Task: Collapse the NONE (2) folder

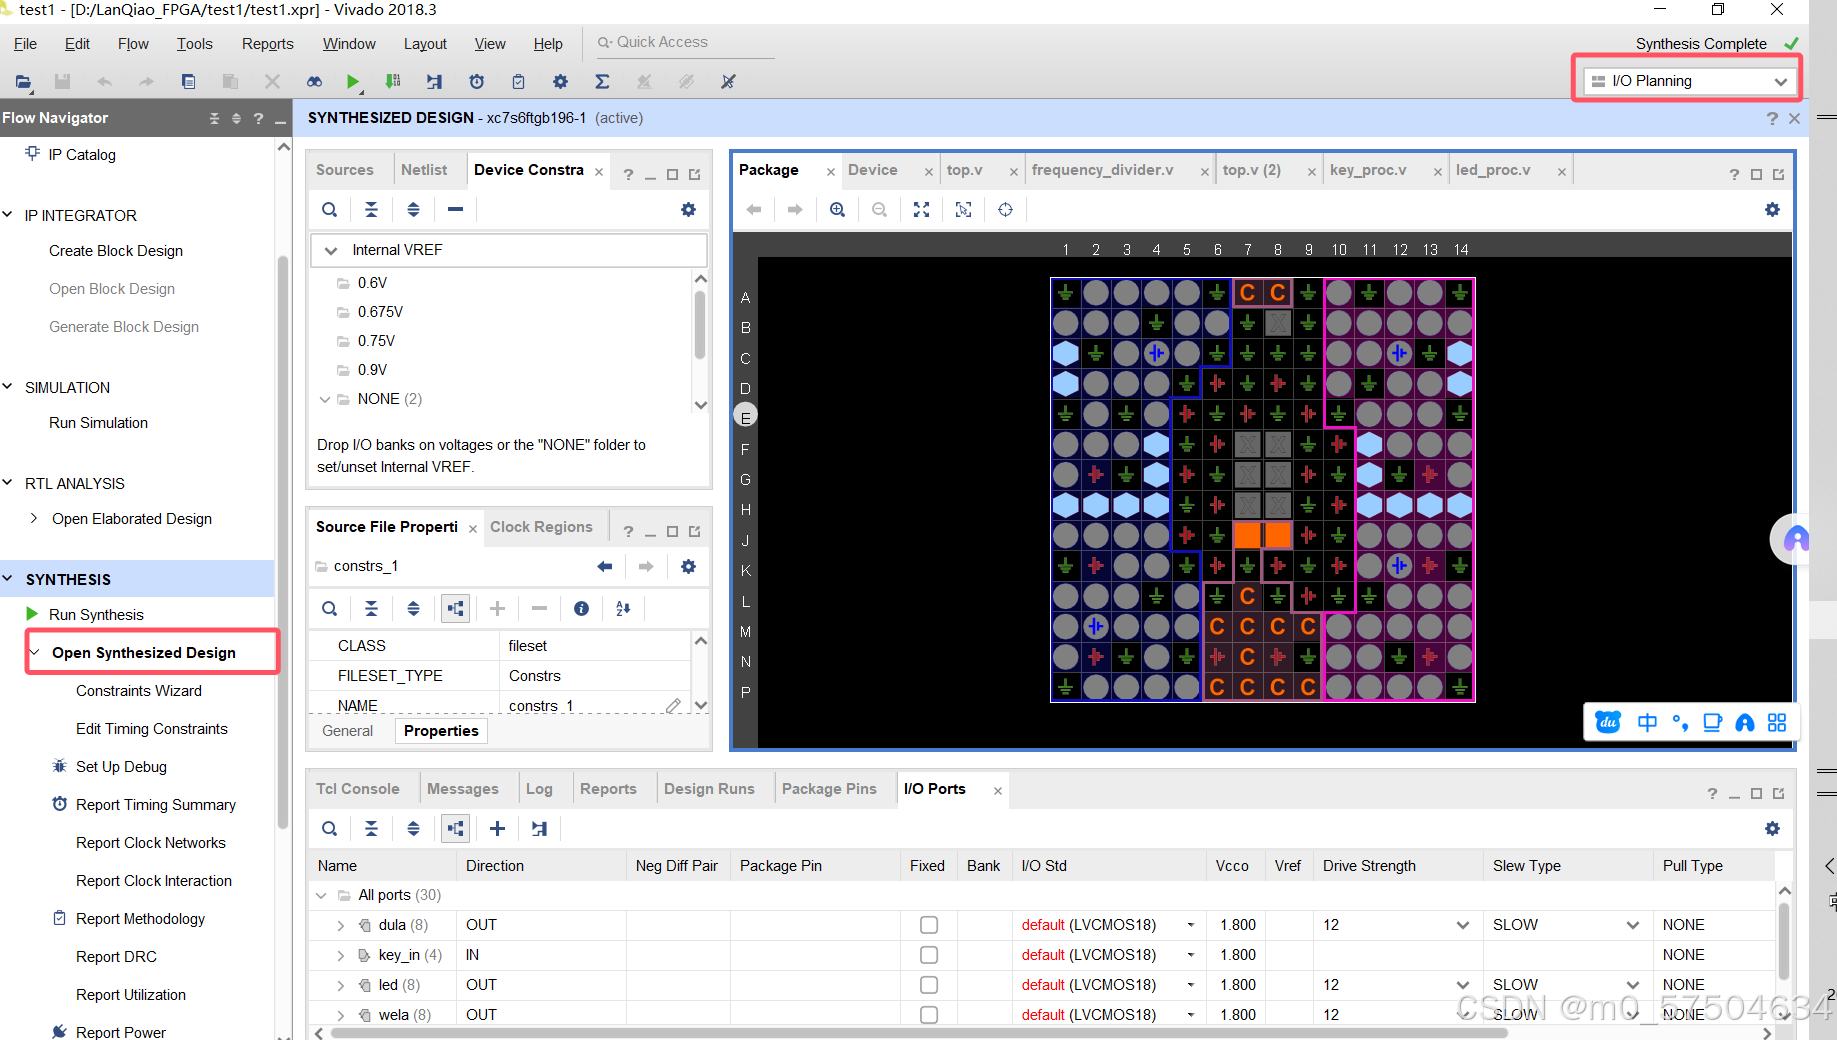Action: click(x=324, y=399)
